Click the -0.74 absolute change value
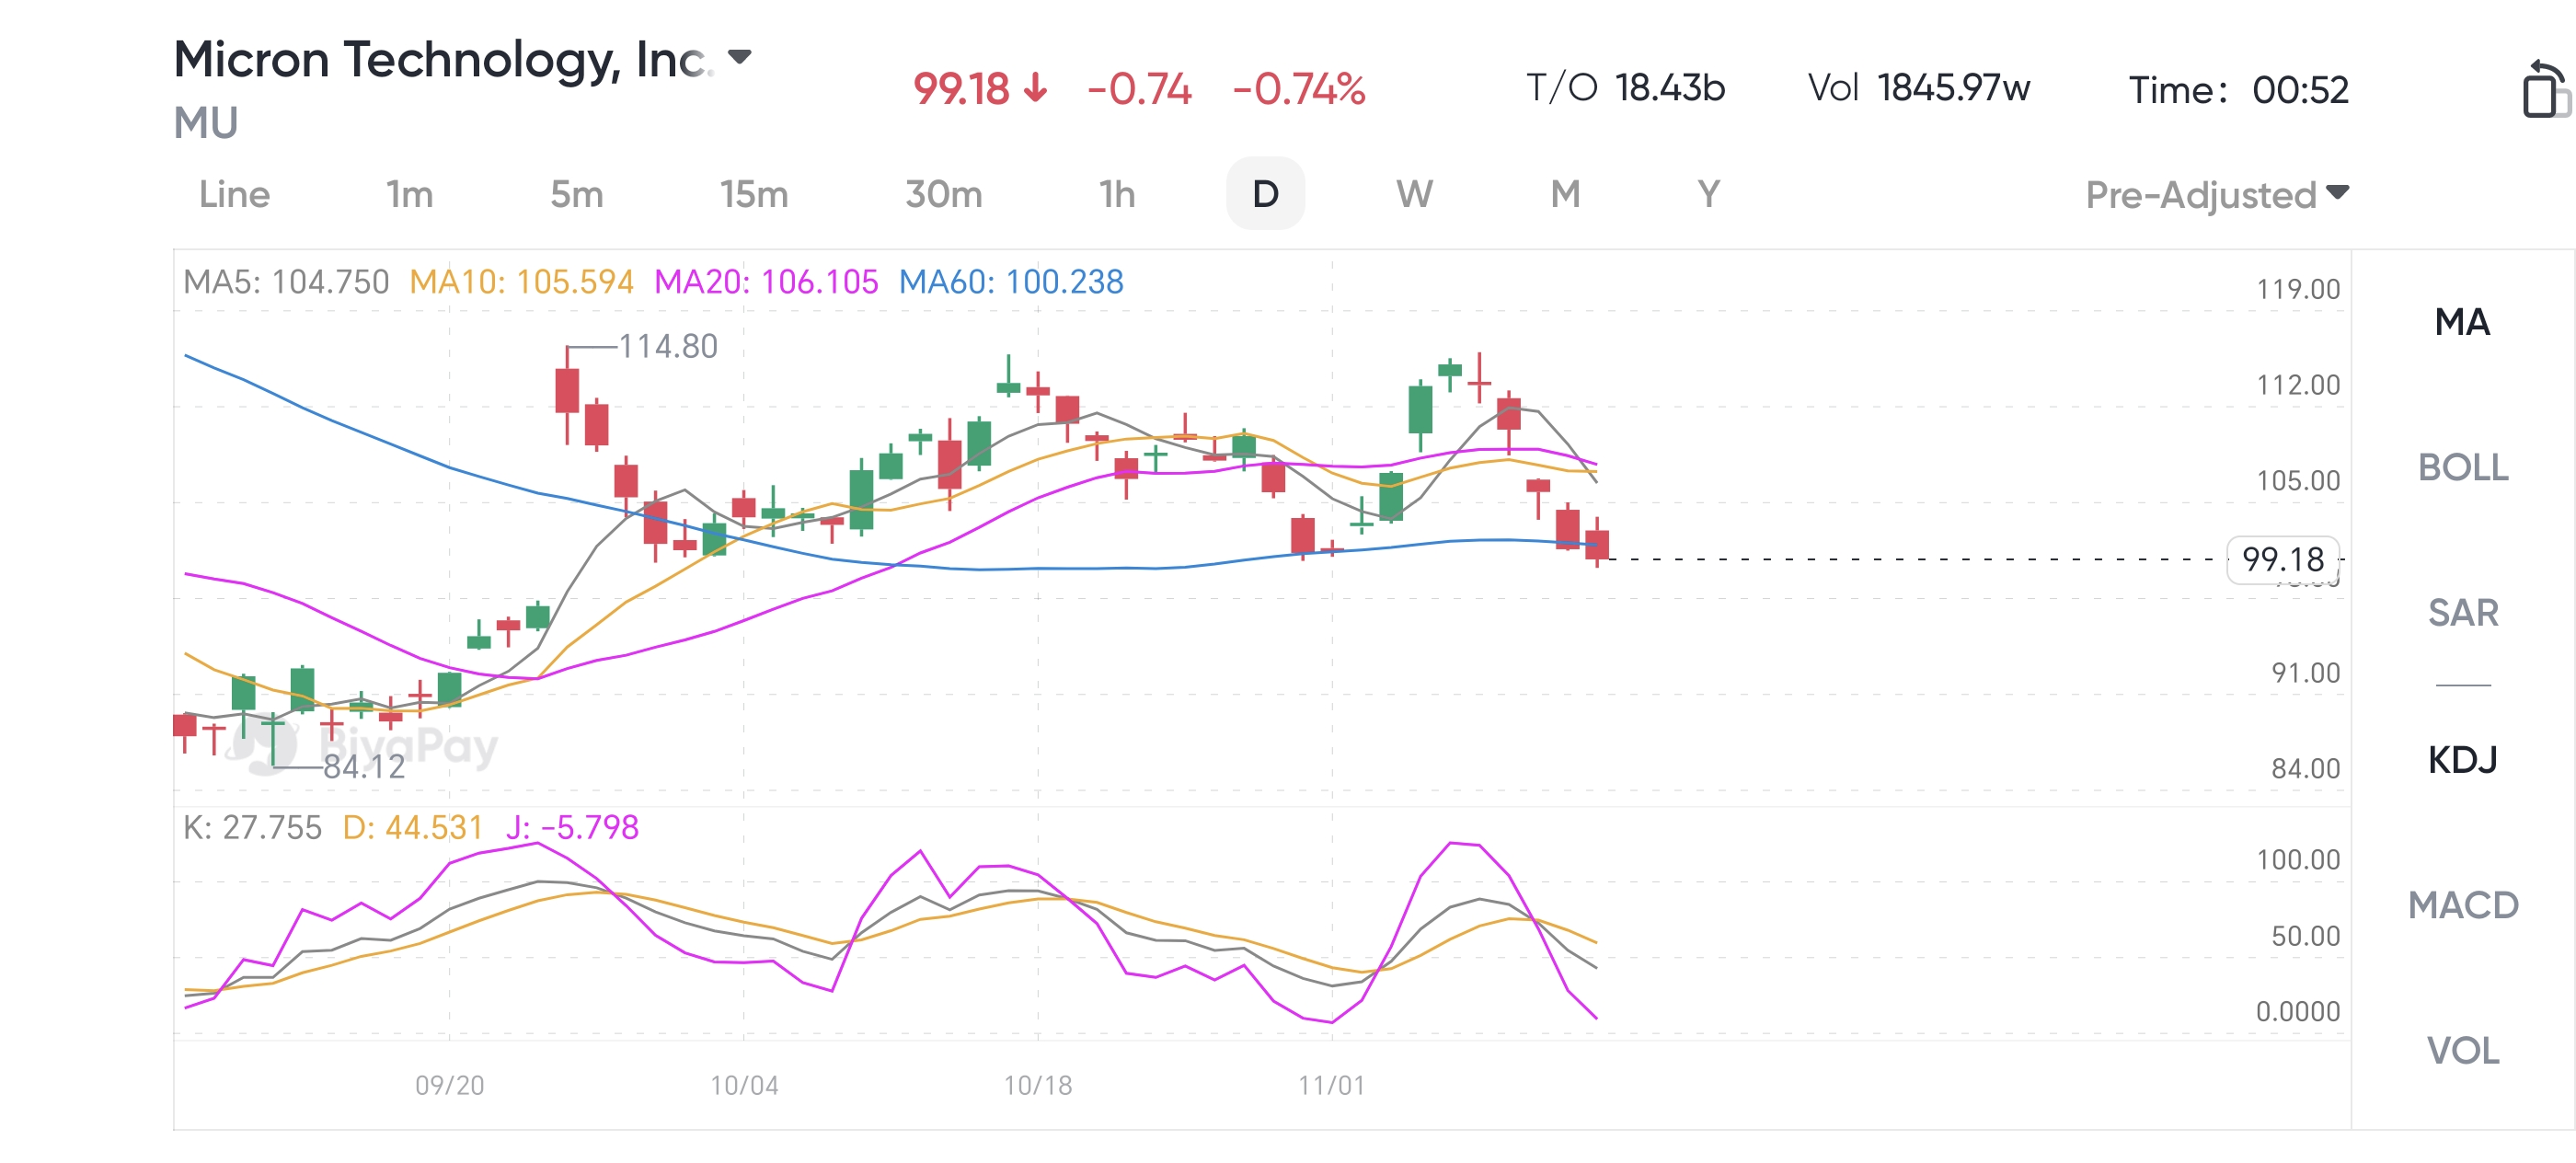The height and width of the screenshot is (1163, 2576). (x=1139, y=89)
